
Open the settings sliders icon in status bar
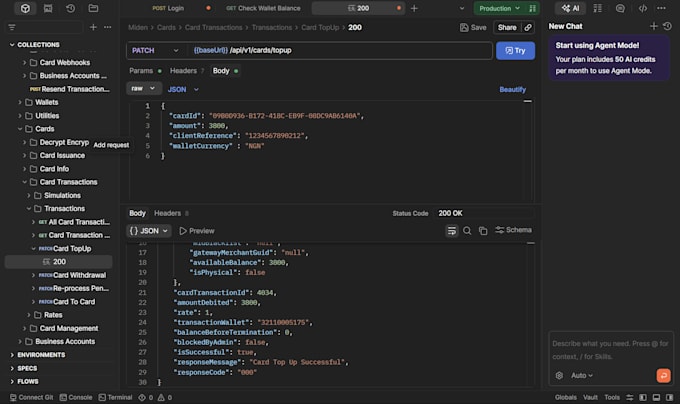[x=630, y=397]
